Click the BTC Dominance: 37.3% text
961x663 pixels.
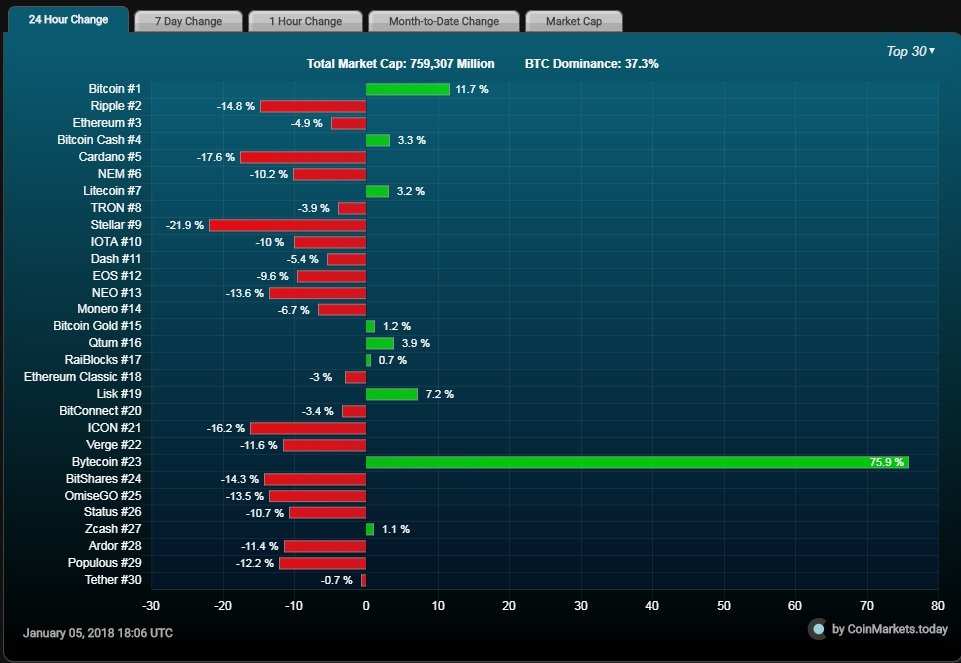click(x=591, y=64)
